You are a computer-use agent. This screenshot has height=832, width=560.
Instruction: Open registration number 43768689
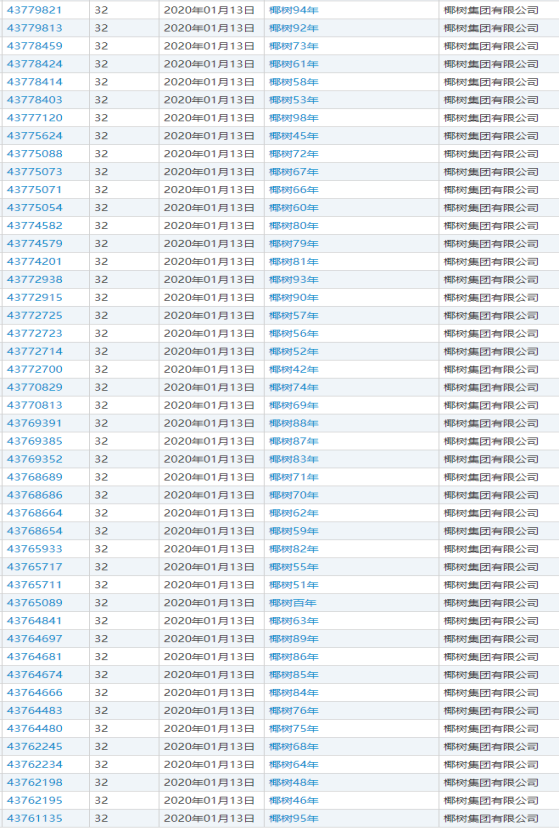click(x=35, y=478)
